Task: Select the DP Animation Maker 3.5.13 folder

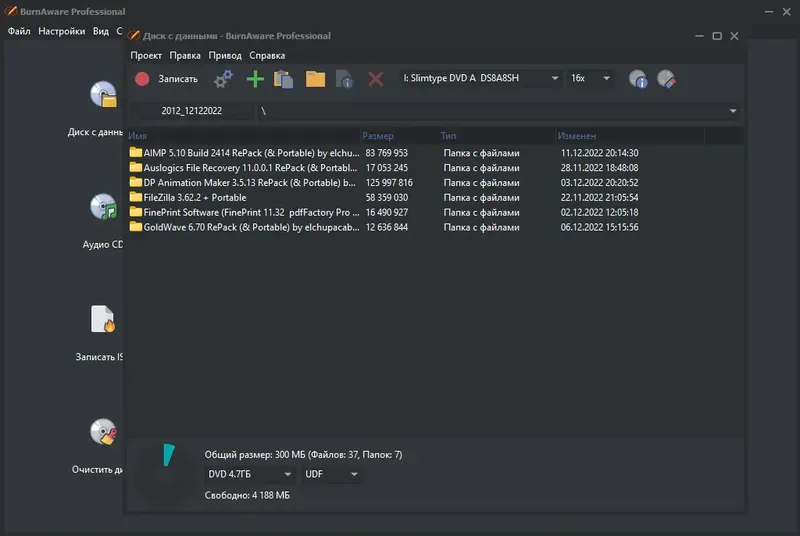Action: pyautogui.click(x=242, y=183)
